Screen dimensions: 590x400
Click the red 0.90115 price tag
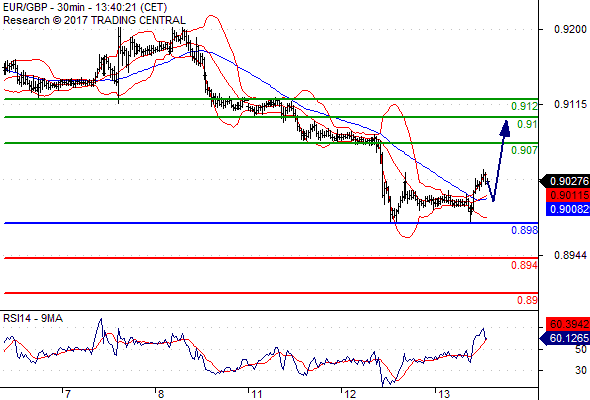568,195
